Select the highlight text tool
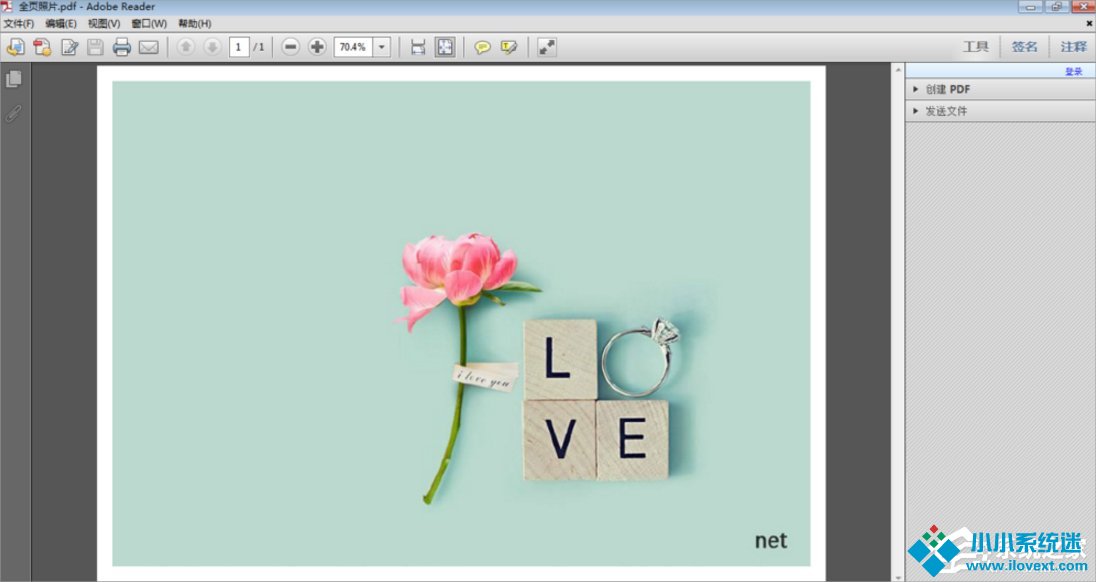The width and height of the screenshot is (1096, 582). click(509, 47)
